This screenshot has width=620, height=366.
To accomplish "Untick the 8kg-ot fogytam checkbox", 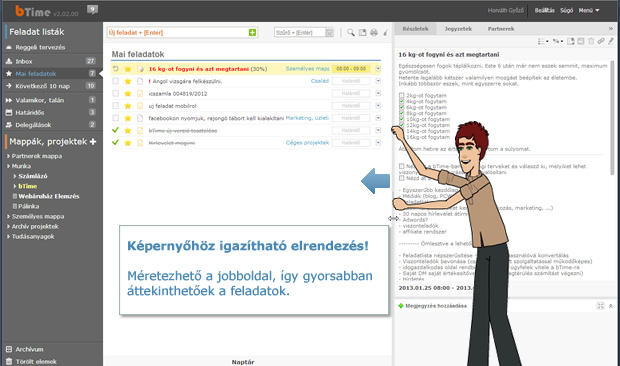I will [402, 113].
